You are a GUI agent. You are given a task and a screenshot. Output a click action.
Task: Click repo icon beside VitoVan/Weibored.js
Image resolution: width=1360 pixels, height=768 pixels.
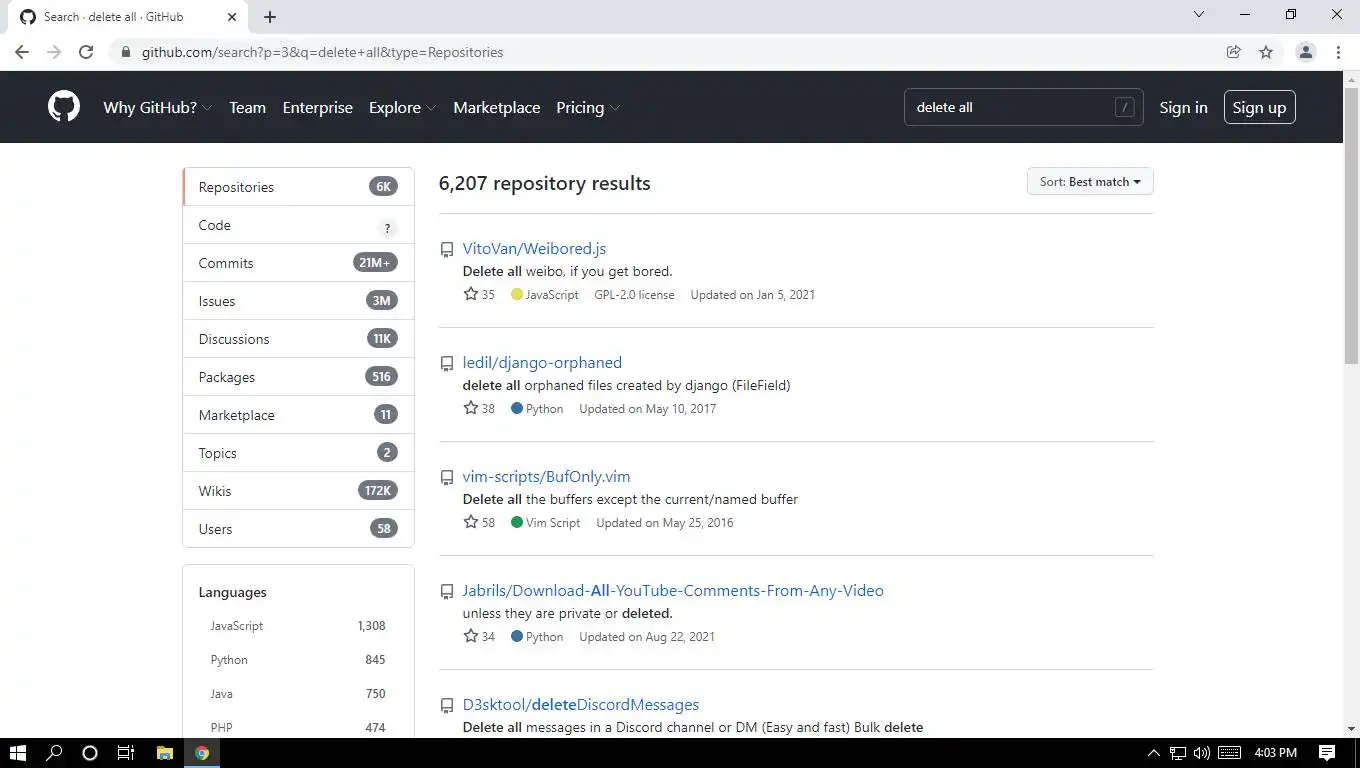(x=447, y=250)
